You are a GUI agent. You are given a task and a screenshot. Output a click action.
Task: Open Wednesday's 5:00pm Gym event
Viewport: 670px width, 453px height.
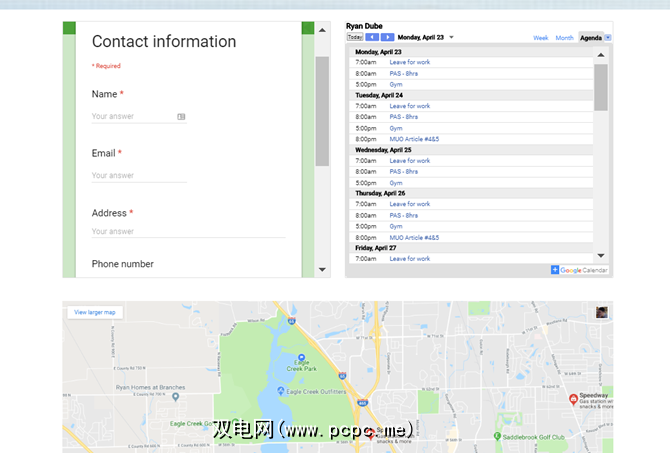396,183
